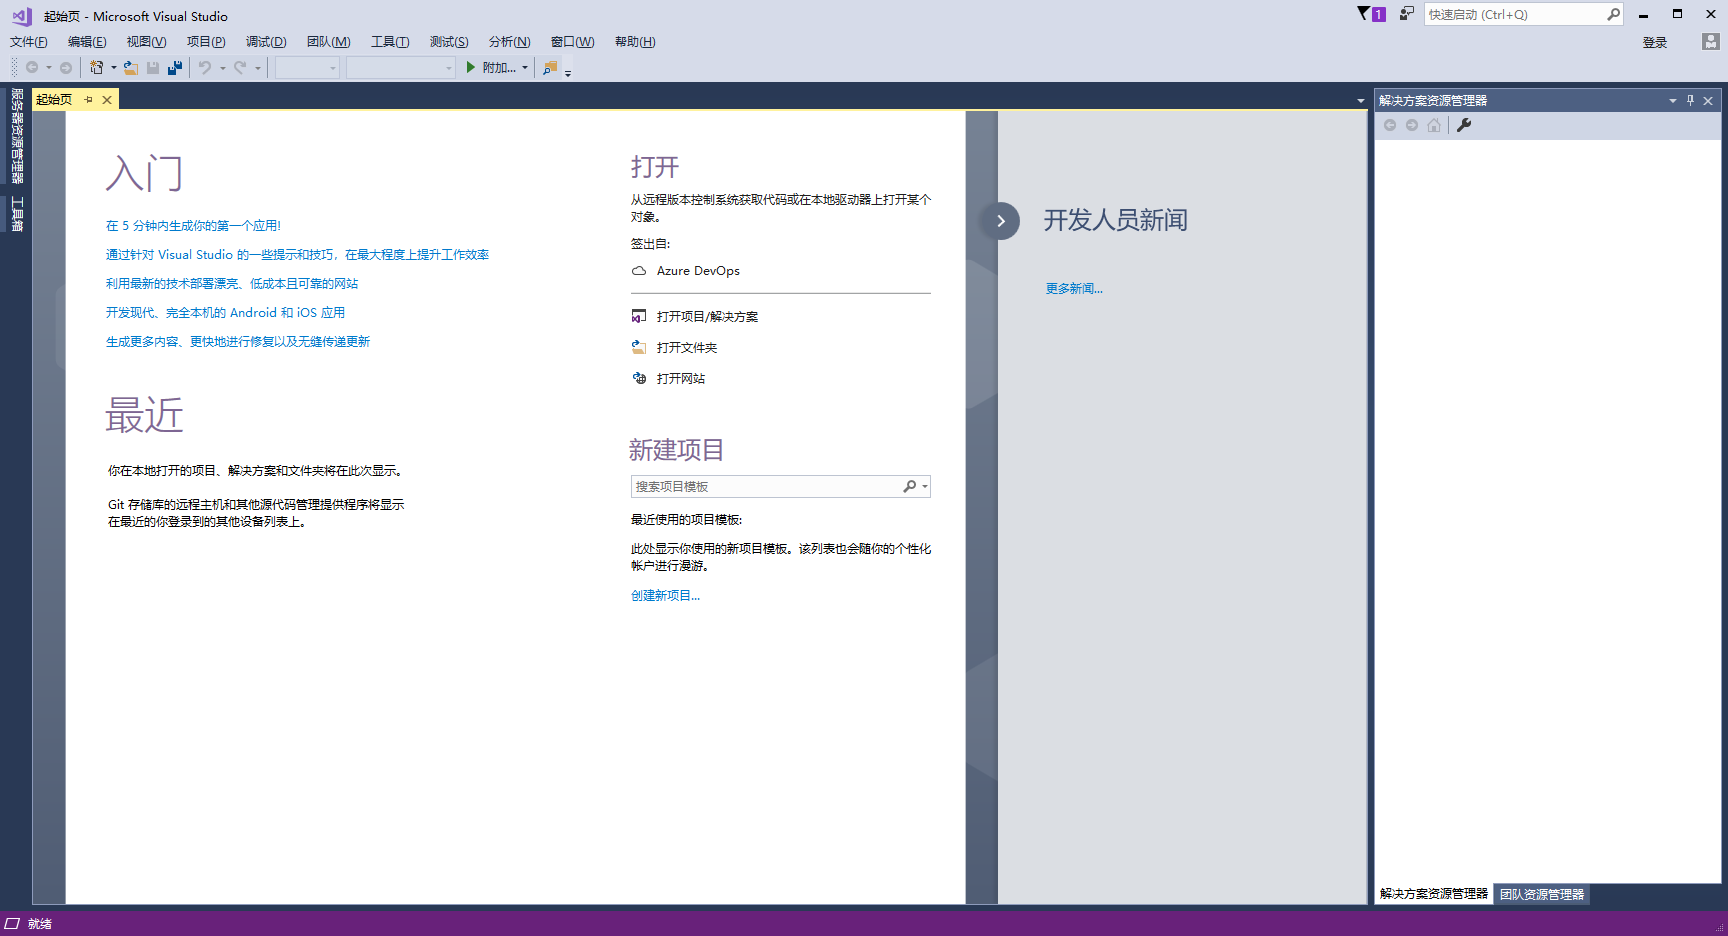This screenshot has width=1728, height=936.
Task: Open the Navigate Backward history dropdown
Action: (x=48, y=68)
